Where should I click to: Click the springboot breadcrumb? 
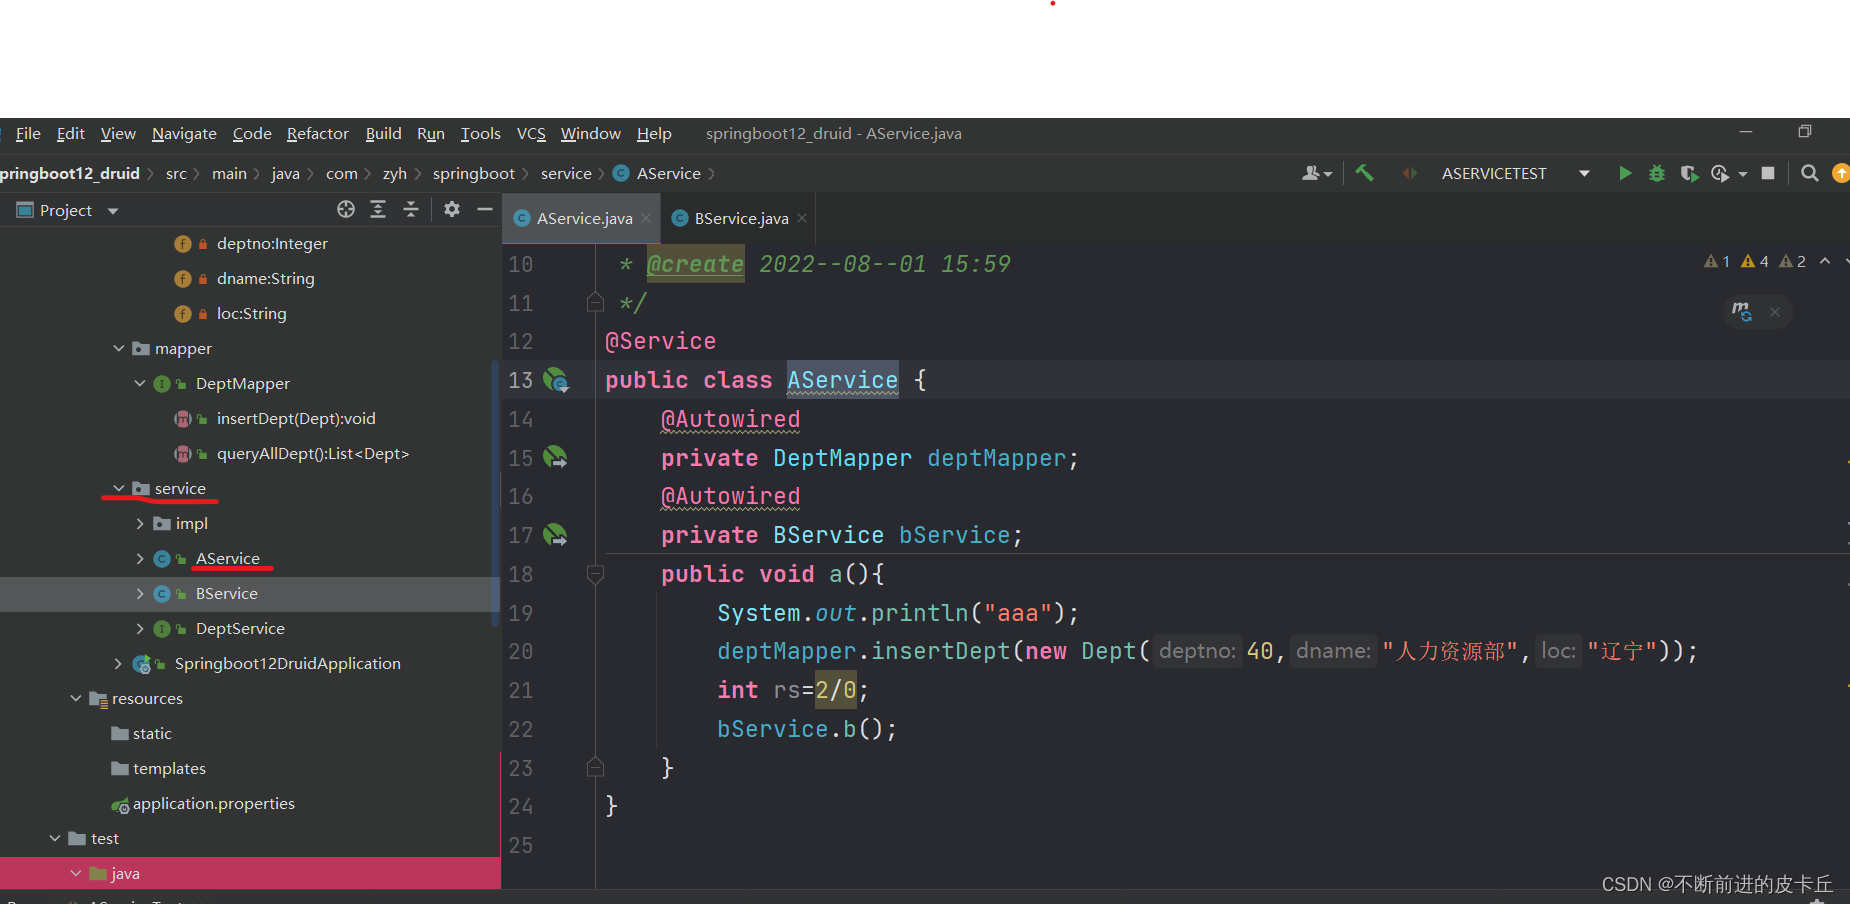point(473,173)
